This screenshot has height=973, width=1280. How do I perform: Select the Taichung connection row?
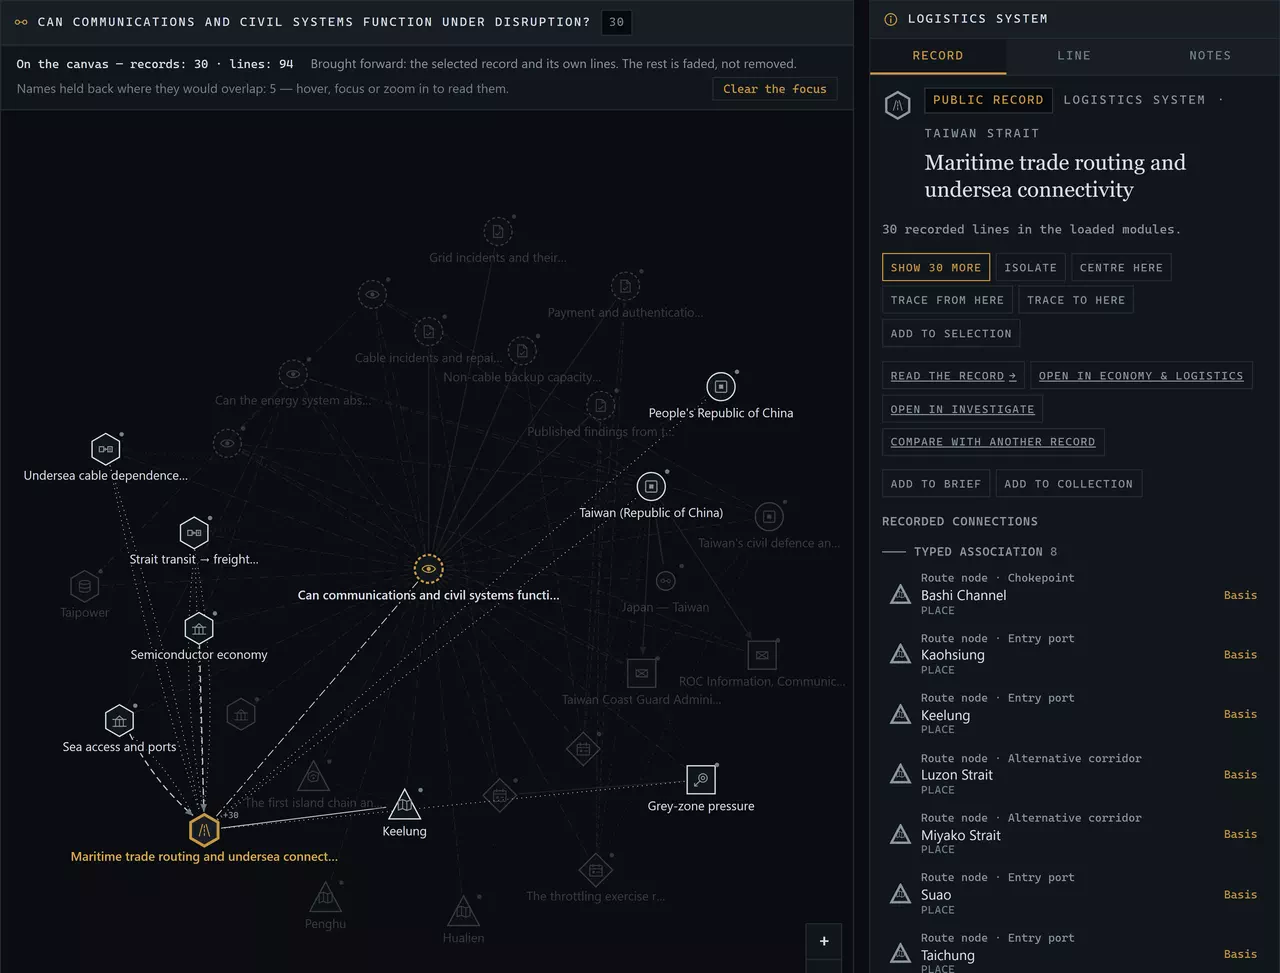(1074, 951)
